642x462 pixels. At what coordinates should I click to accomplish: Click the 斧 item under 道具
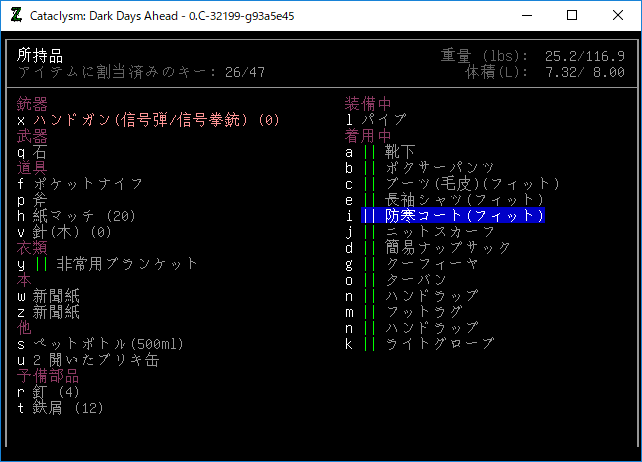[x=39, y=200]
